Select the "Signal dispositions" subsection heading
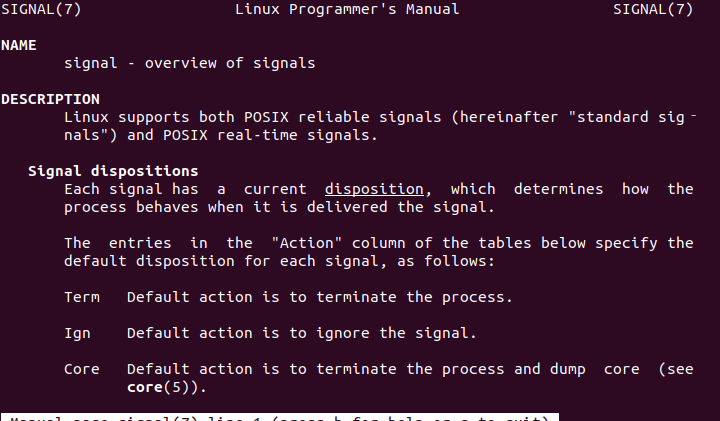 (113, 171)
